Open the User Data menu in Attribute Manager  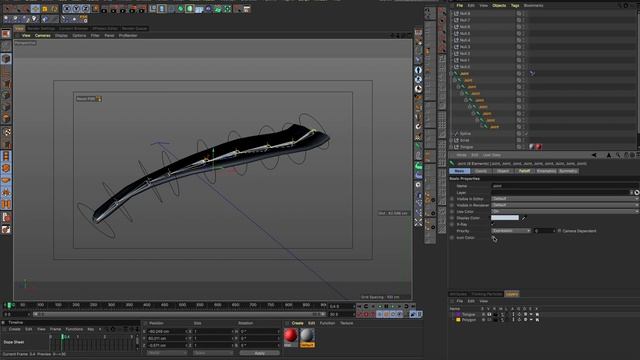tap(492, 155)
